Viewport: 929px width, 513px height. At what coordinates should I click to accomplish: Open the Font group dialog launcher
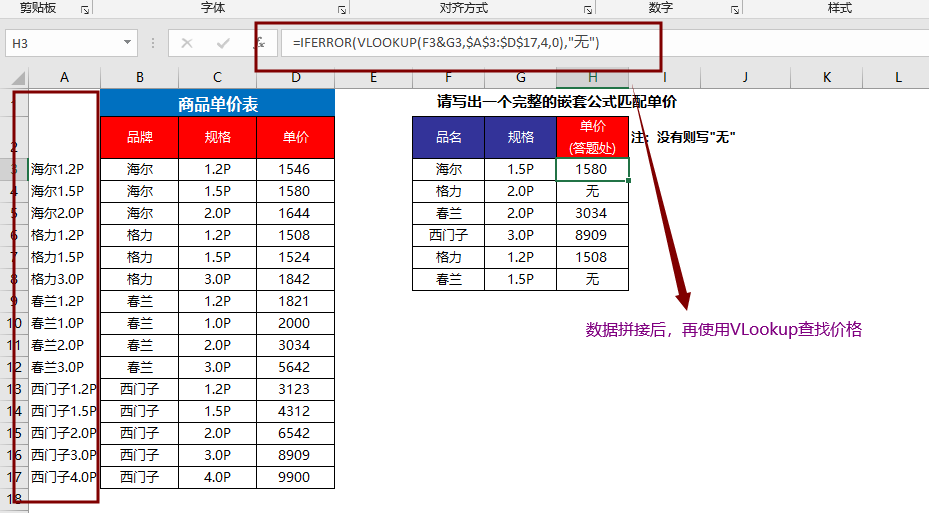pos(342,9)
